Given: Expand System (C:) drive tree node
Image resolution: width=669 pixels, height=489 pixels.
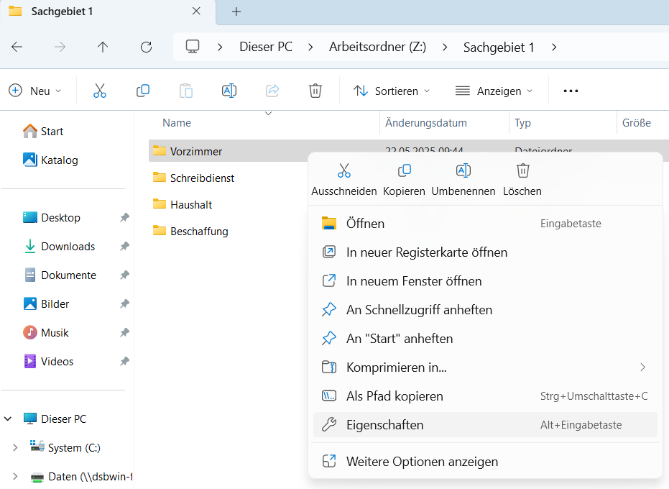Looking at the screenshot, I should 14,448.
